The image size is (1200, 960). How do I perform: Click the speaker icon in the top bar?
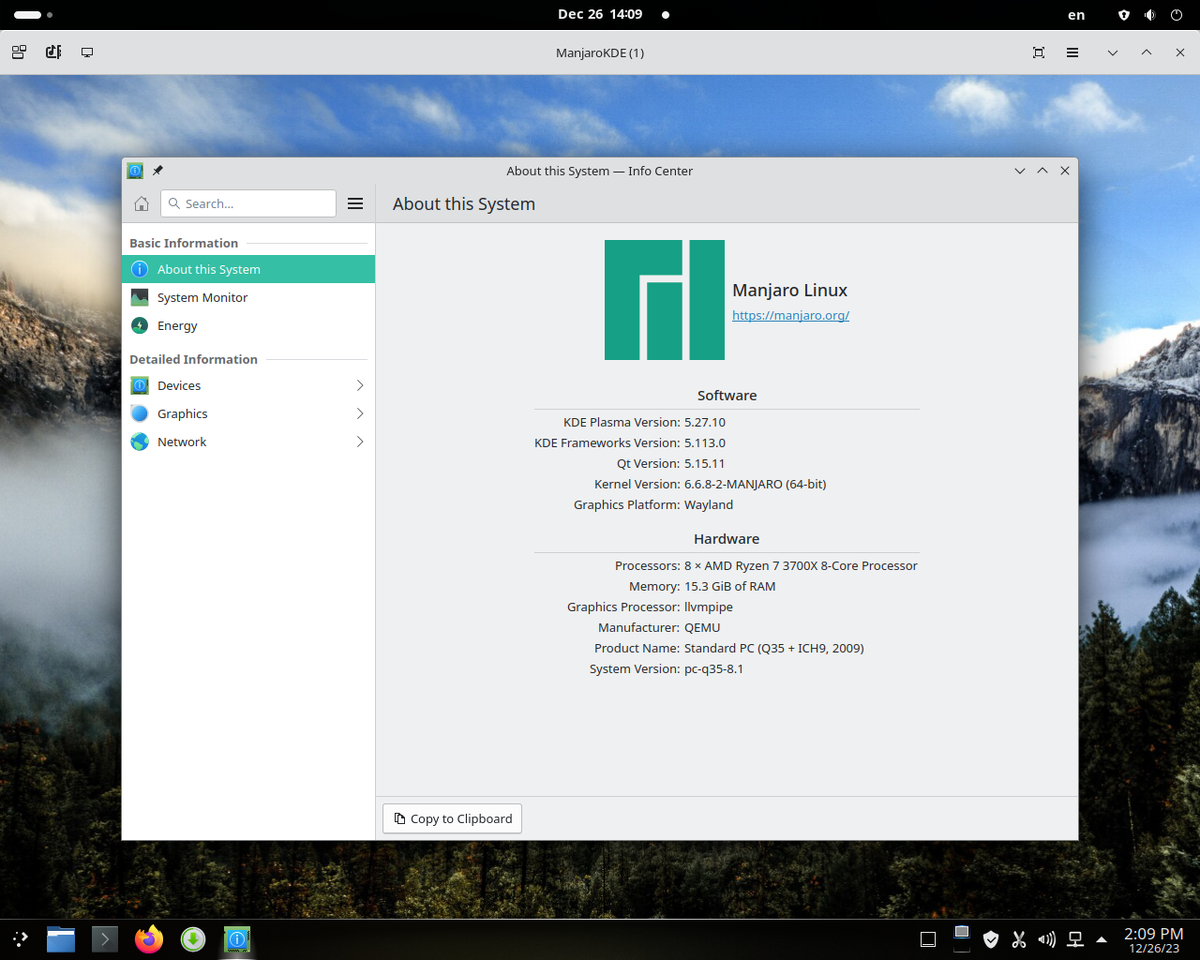click(1150, 15)
